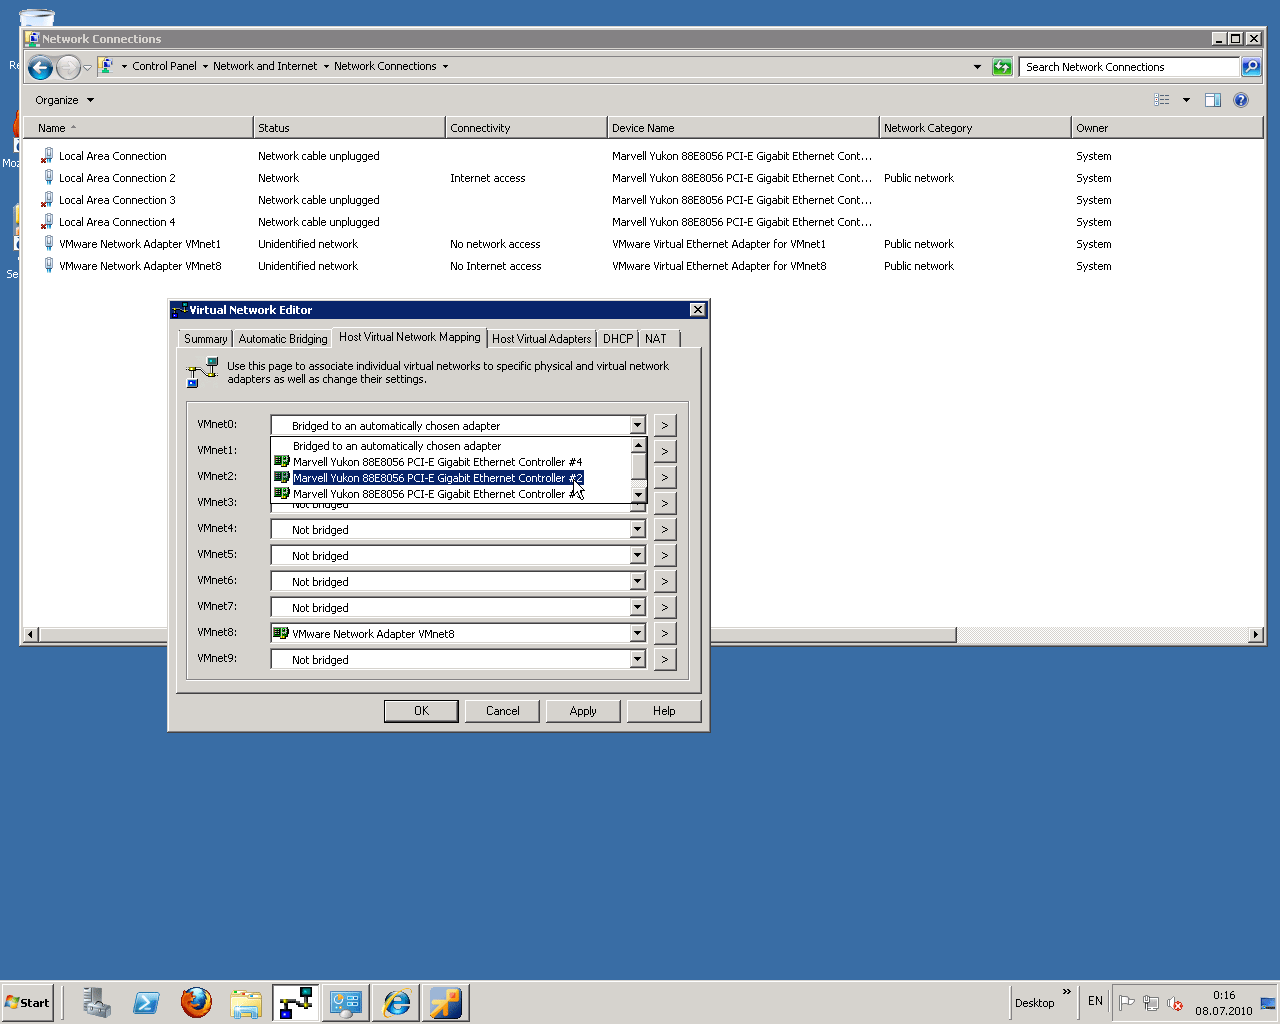Click the > button for VMnet8

click(x=665, y=633)
